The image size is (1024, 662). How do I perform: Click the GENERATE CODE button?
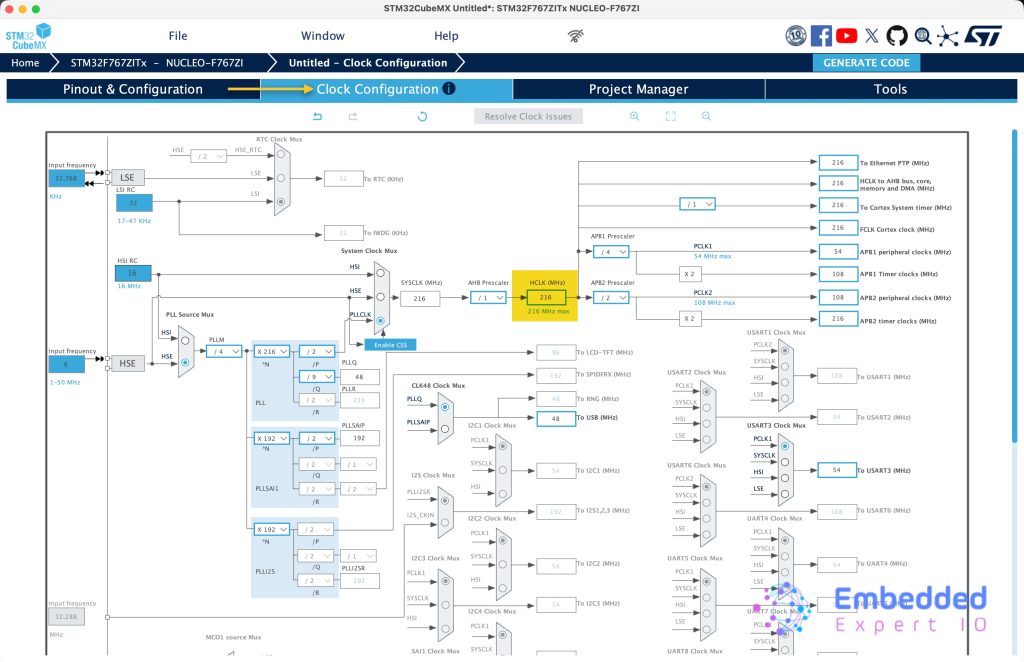(x=866, y=62)
